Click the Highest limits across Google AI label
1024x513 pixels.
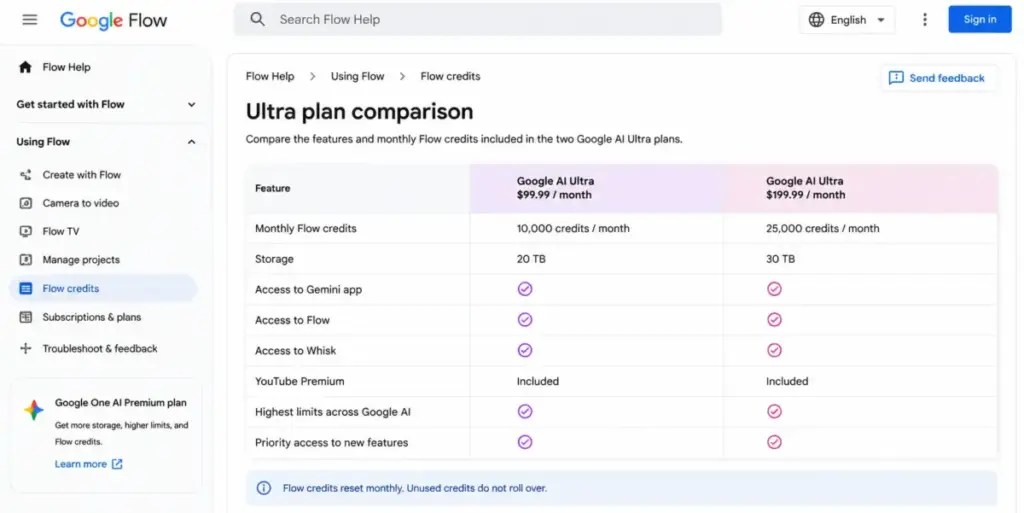333,412
